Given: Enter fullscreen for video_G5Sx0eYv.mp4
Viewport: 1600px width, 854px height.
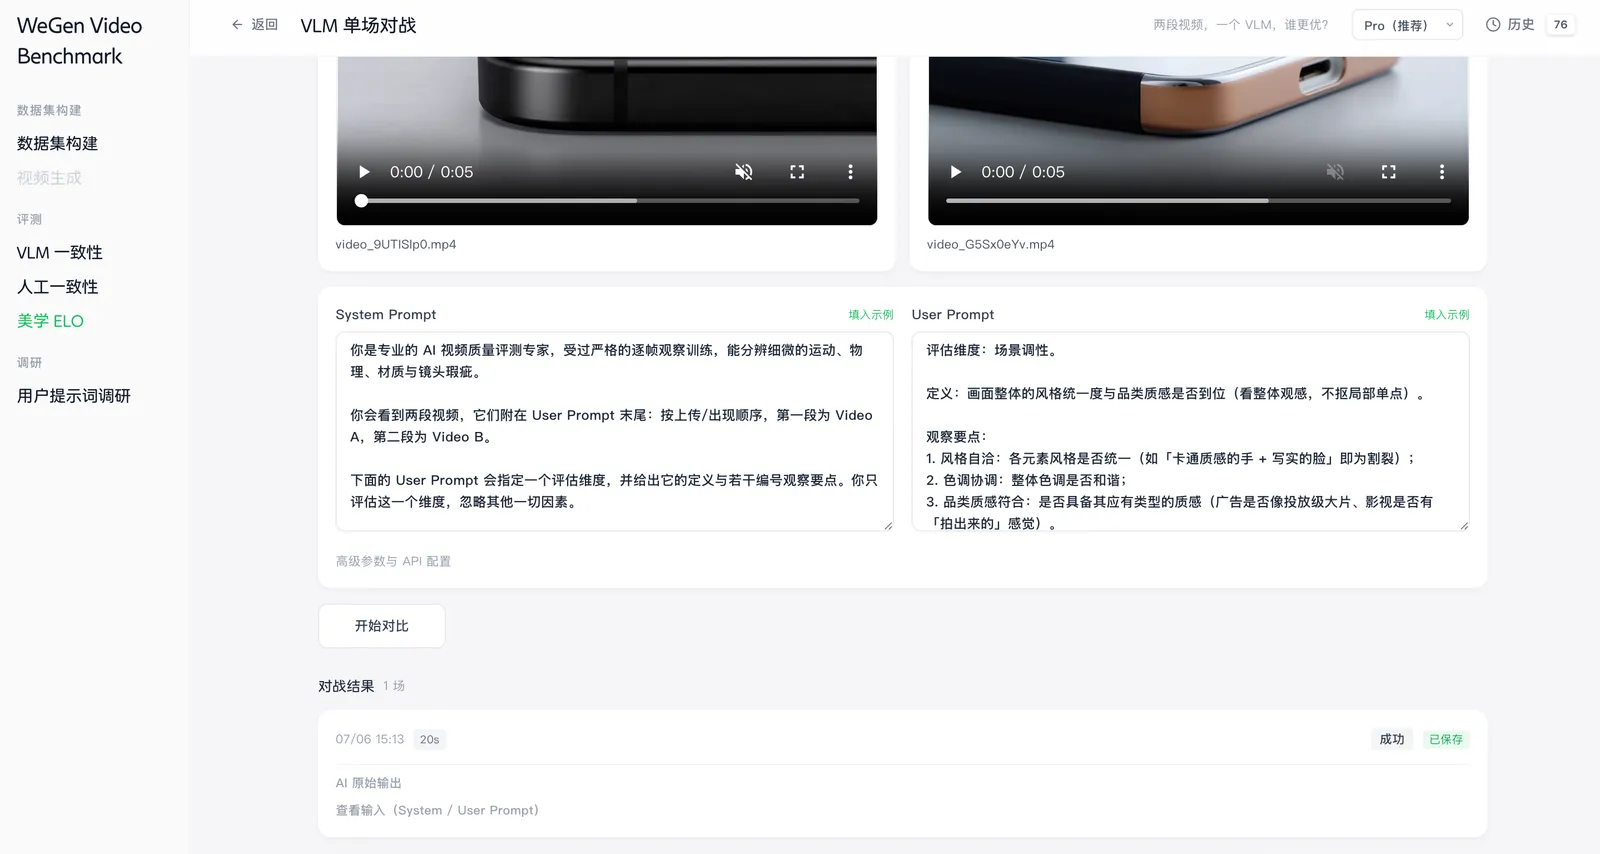Looking at the screenshot, I should point(1388,172).
